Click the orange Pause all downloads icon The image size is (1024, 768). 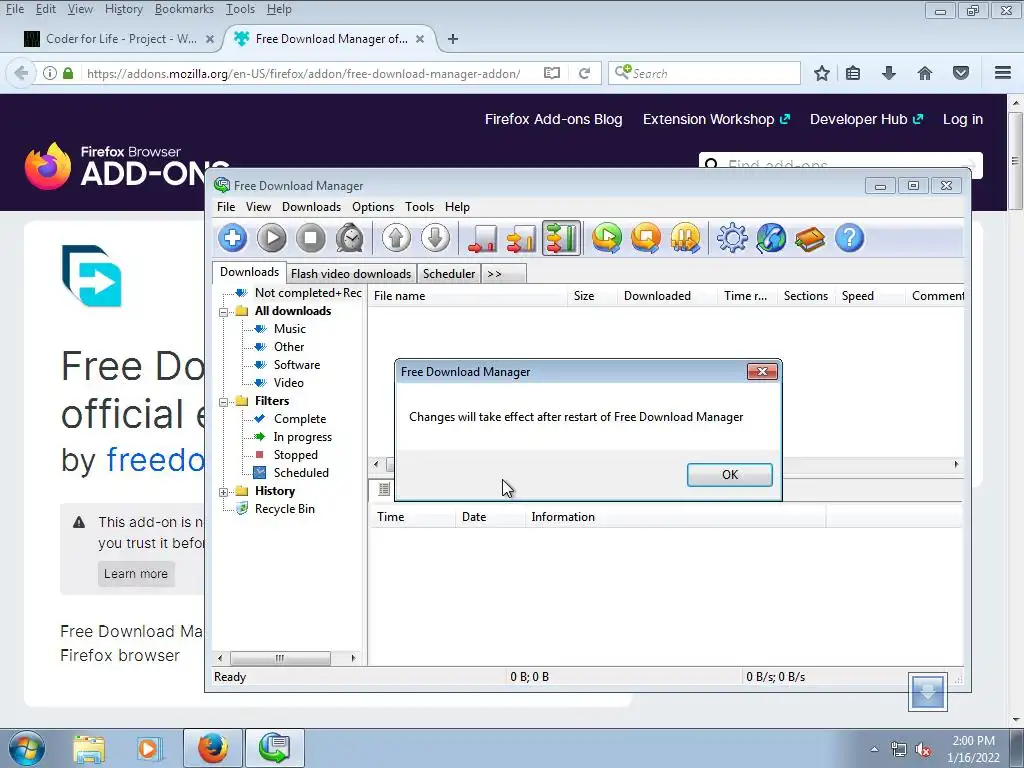pyautogui.click(x=685, y=238)
